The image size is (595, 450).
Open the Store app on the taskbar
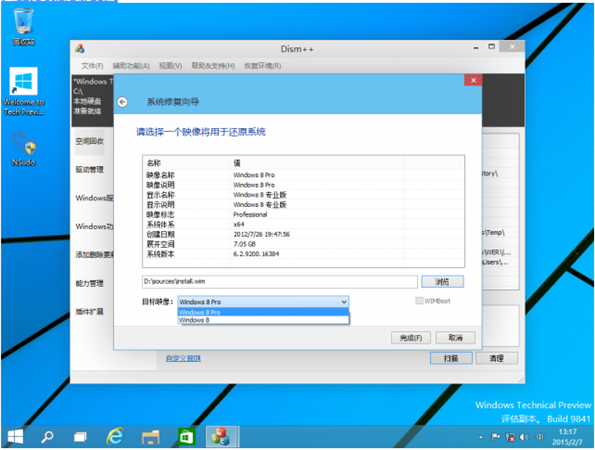186,437
